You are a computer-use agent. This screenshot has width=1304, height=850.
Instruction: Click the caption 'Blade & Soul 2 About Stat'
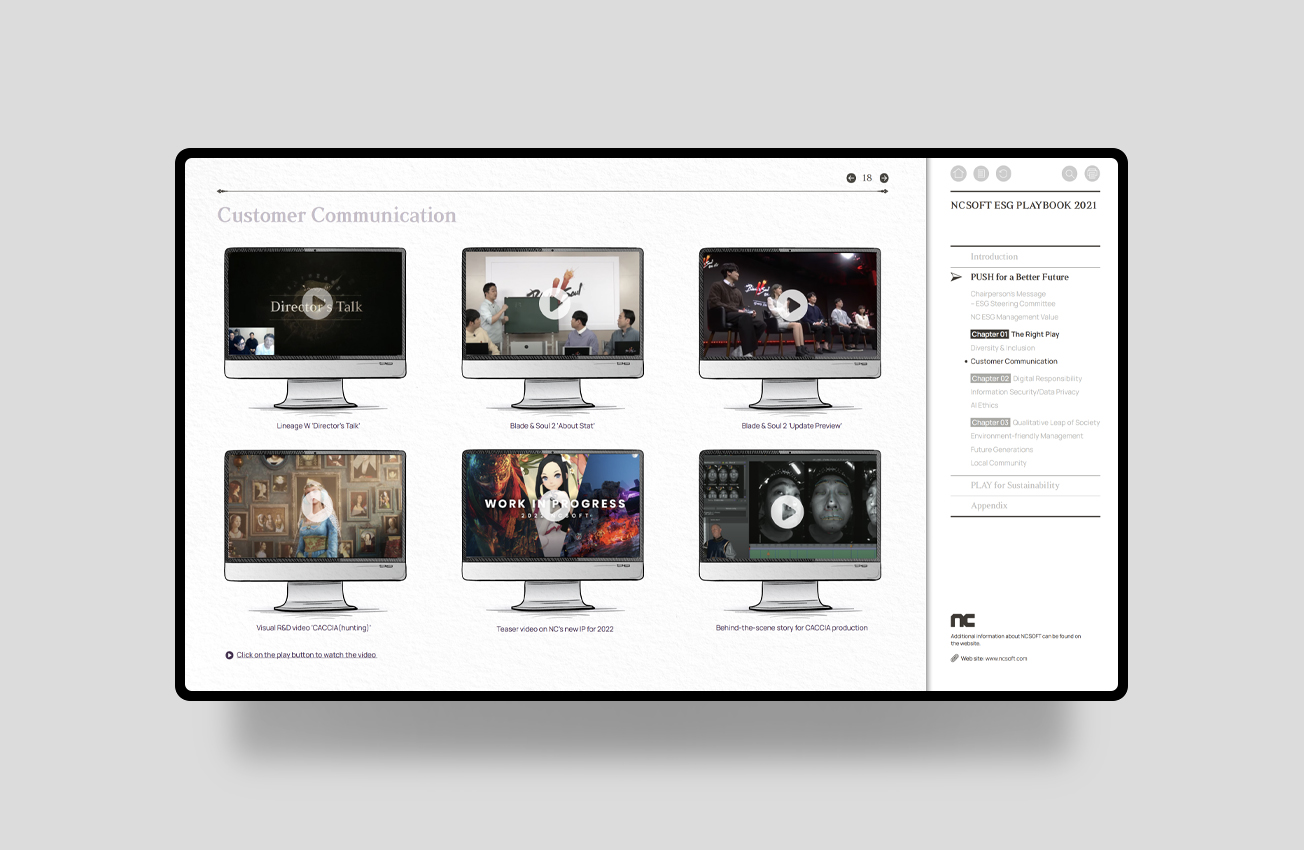(552, 426)
